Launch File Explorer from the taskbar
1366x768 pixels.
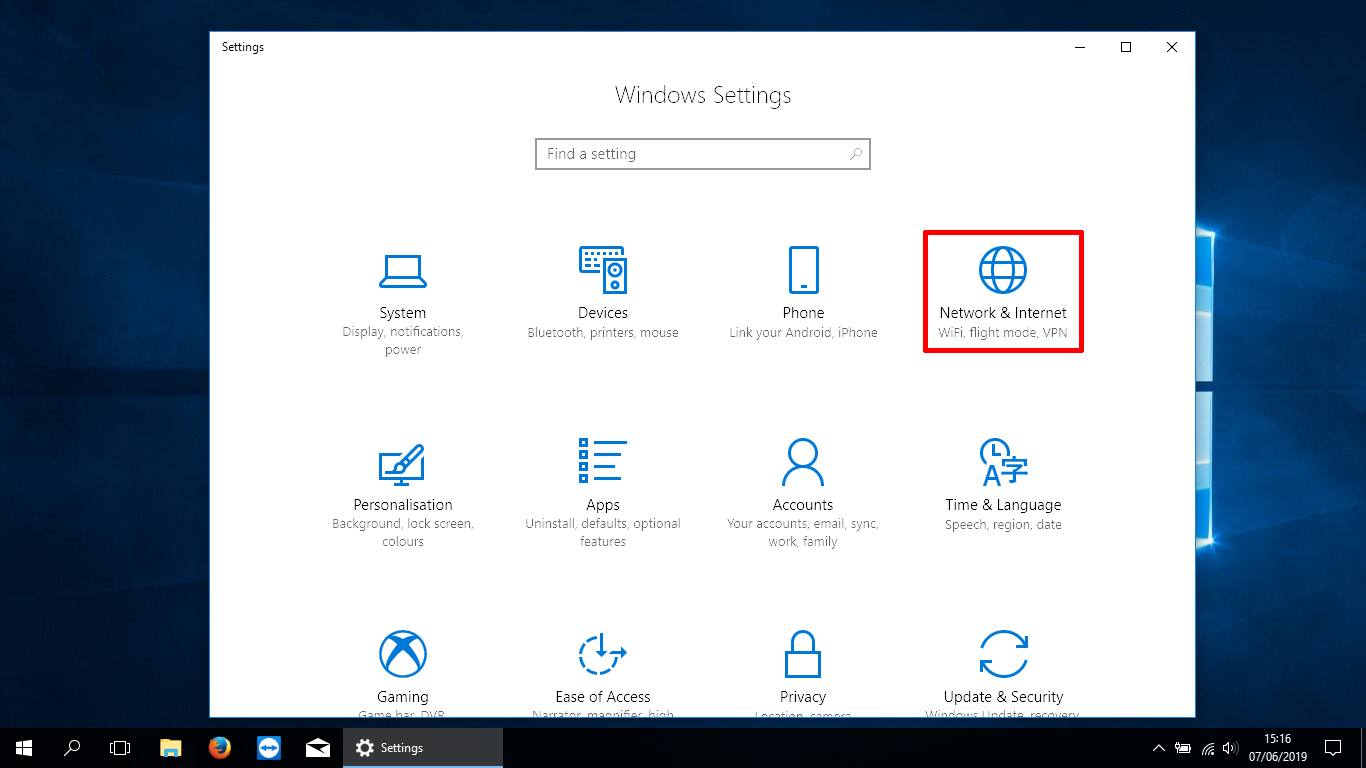click(171, 748)
